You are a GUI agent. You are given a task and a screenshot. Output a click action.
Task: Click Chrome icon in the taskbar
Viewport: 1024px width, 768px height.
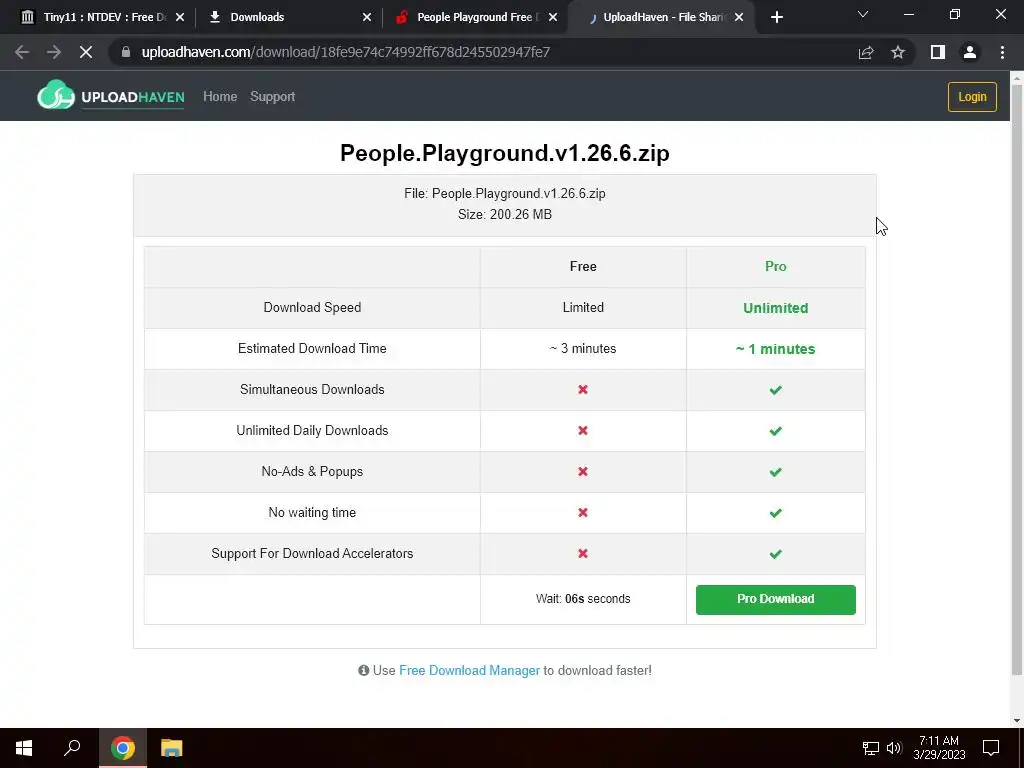123,748
